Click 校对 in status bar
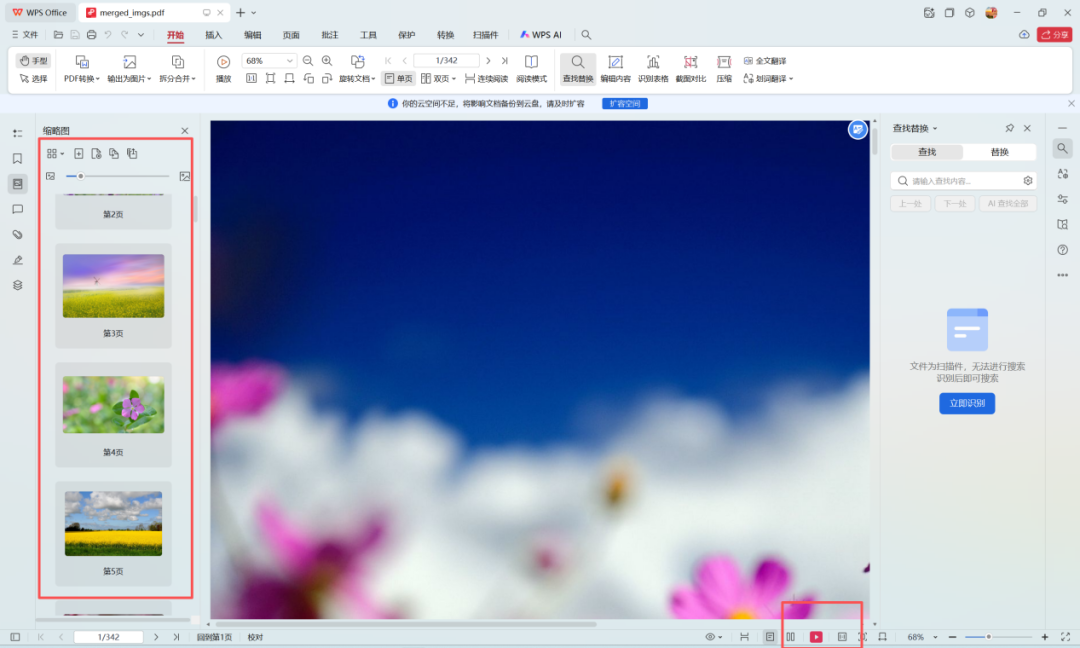1080x648 pixels. pos(255,637)
